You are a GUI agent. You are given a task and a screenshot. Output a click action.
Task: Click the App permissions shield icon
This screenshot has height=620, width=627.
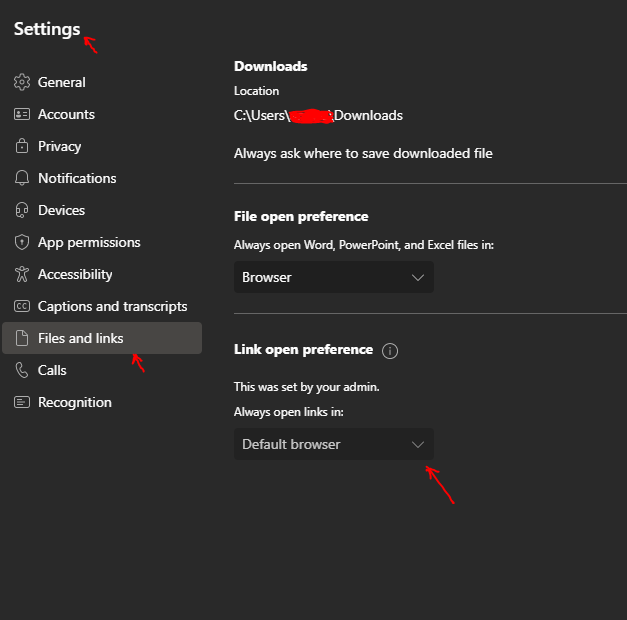pyautogui.click(x=22, y=242)
